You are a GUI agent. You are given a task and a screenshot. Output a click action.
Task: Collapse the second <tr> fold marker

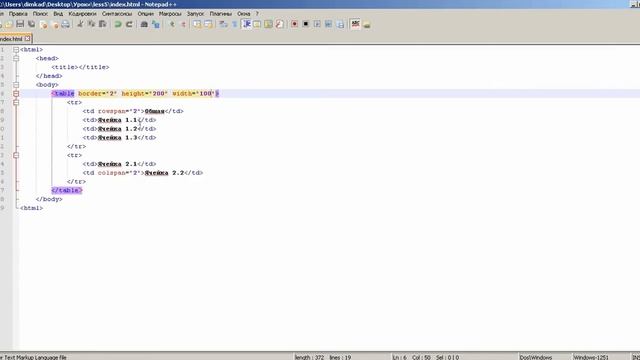point(16,156)
